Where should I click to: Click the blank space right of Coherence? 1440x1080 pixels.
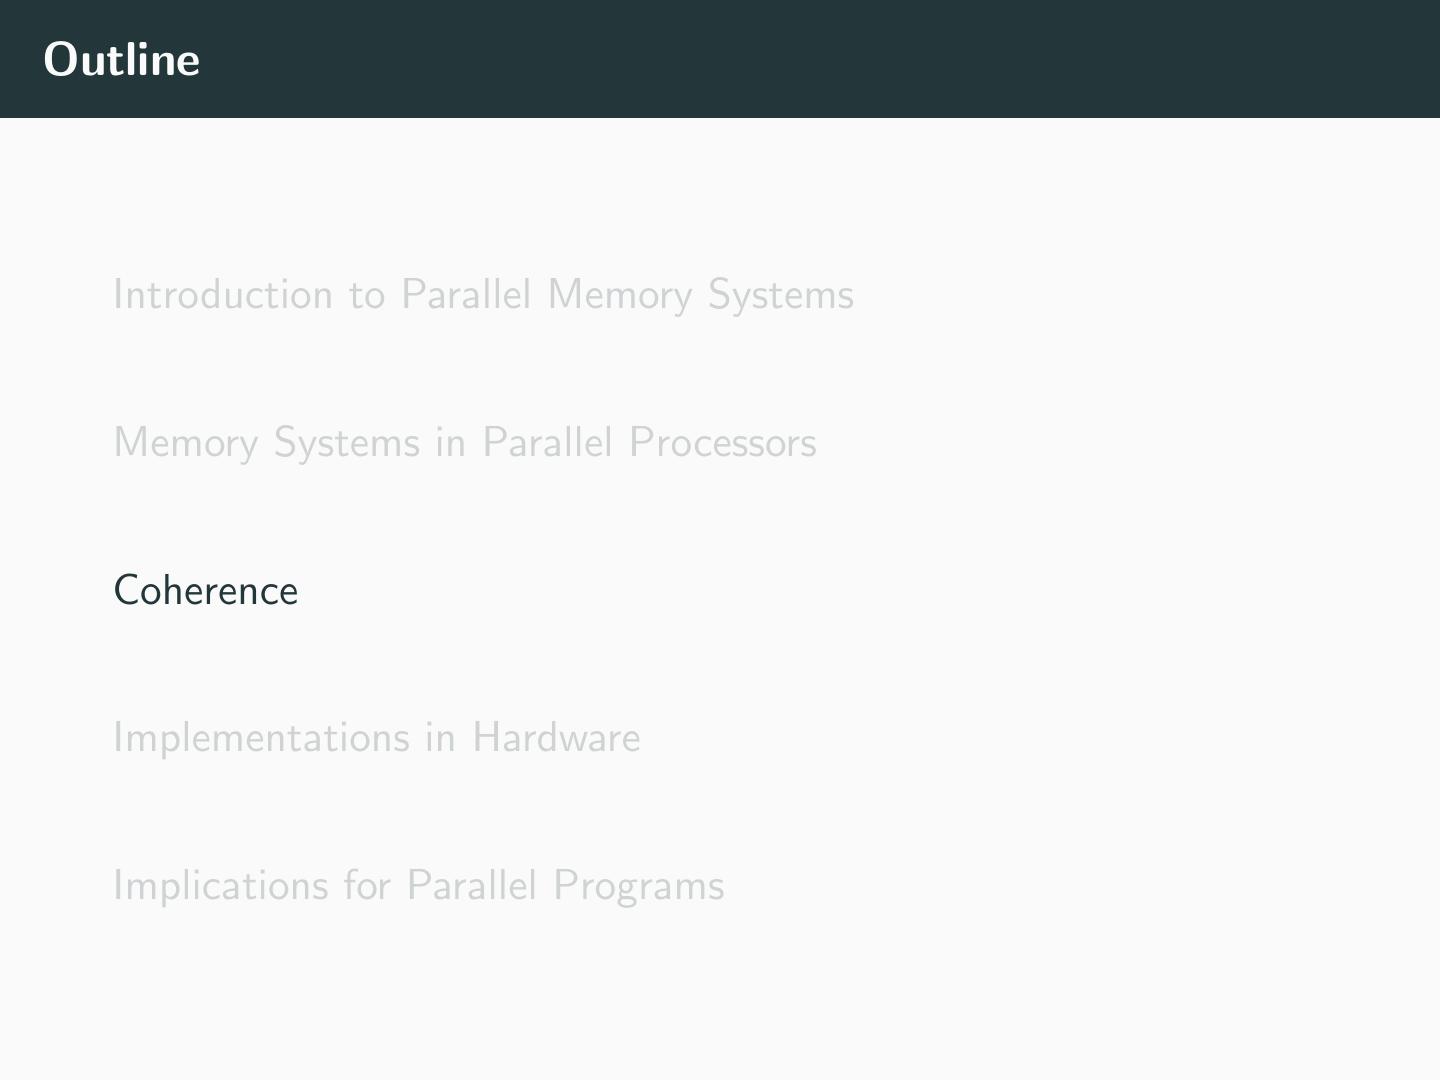pyautogui.click(x=800, y=591)
